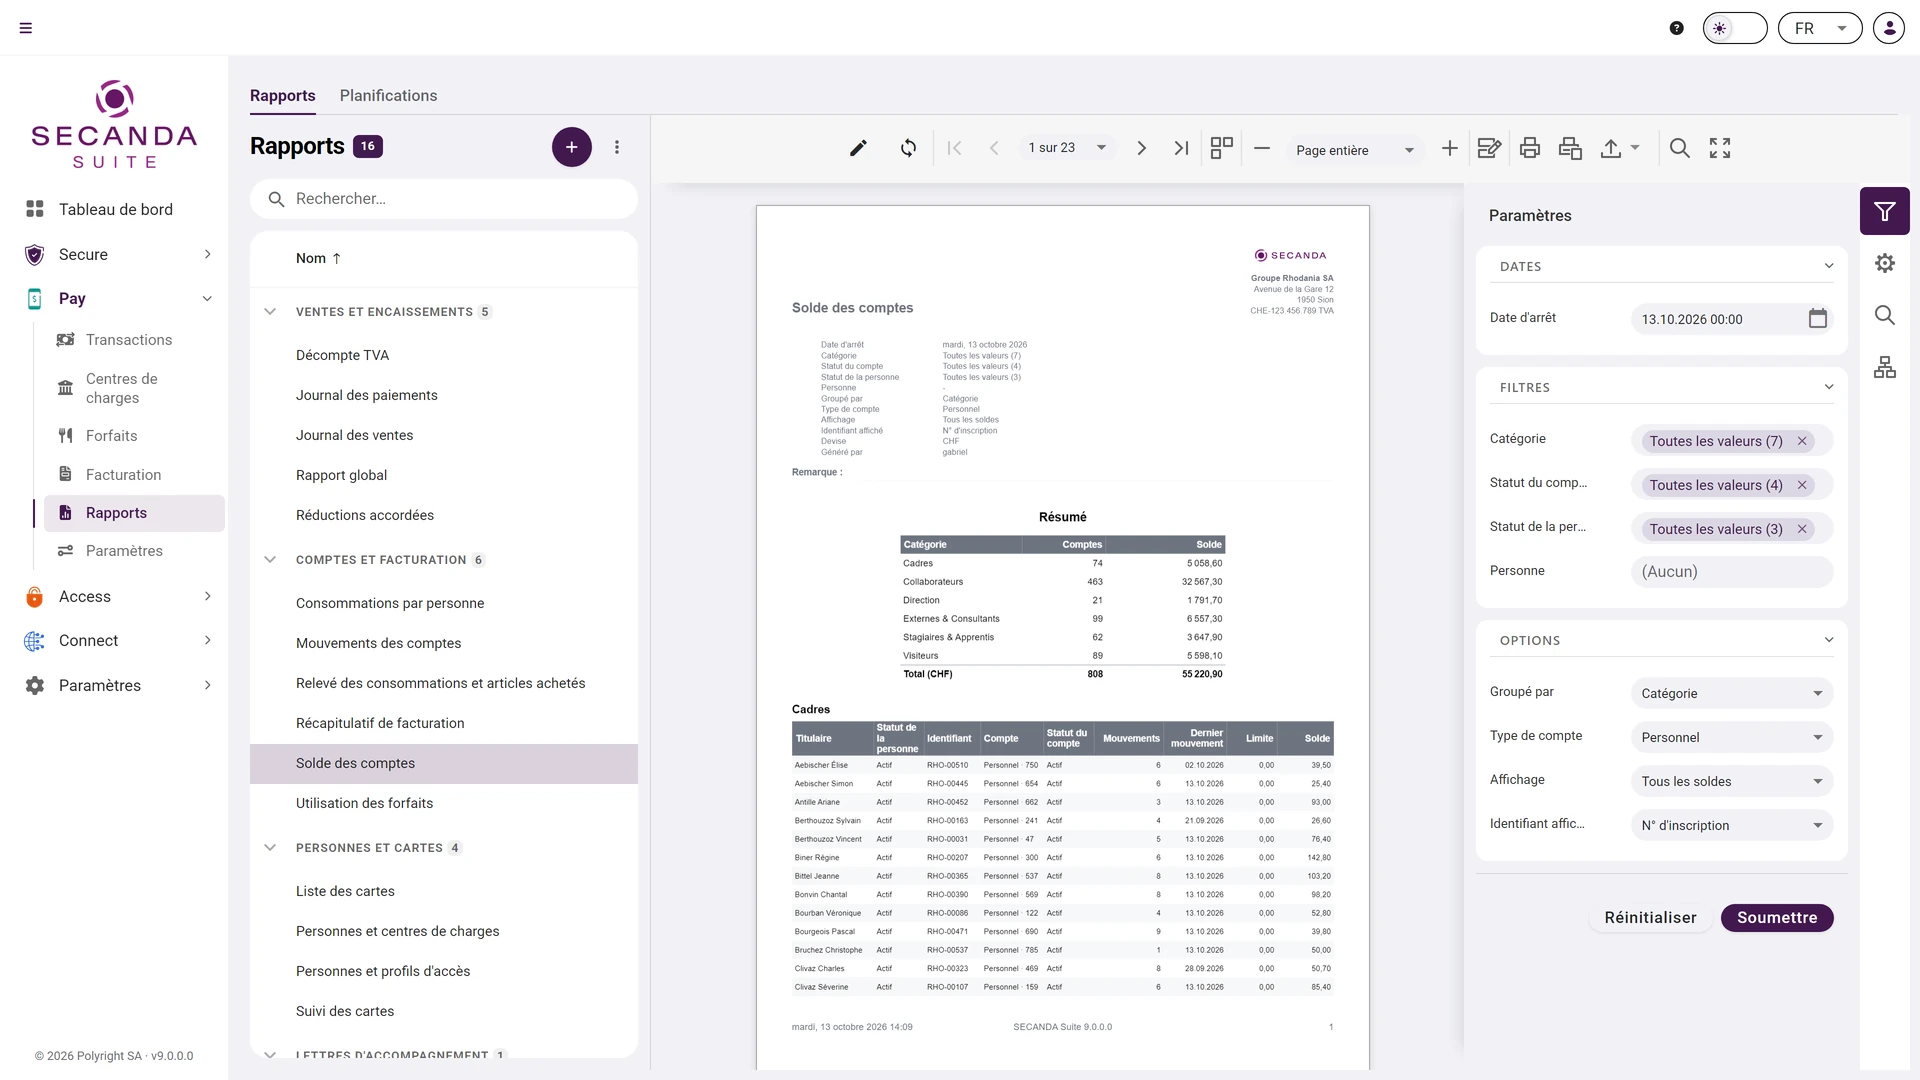Open the Affichage dropdown
Viewport: 1920px width, 1080px height.
click(x=1732, y=781)
